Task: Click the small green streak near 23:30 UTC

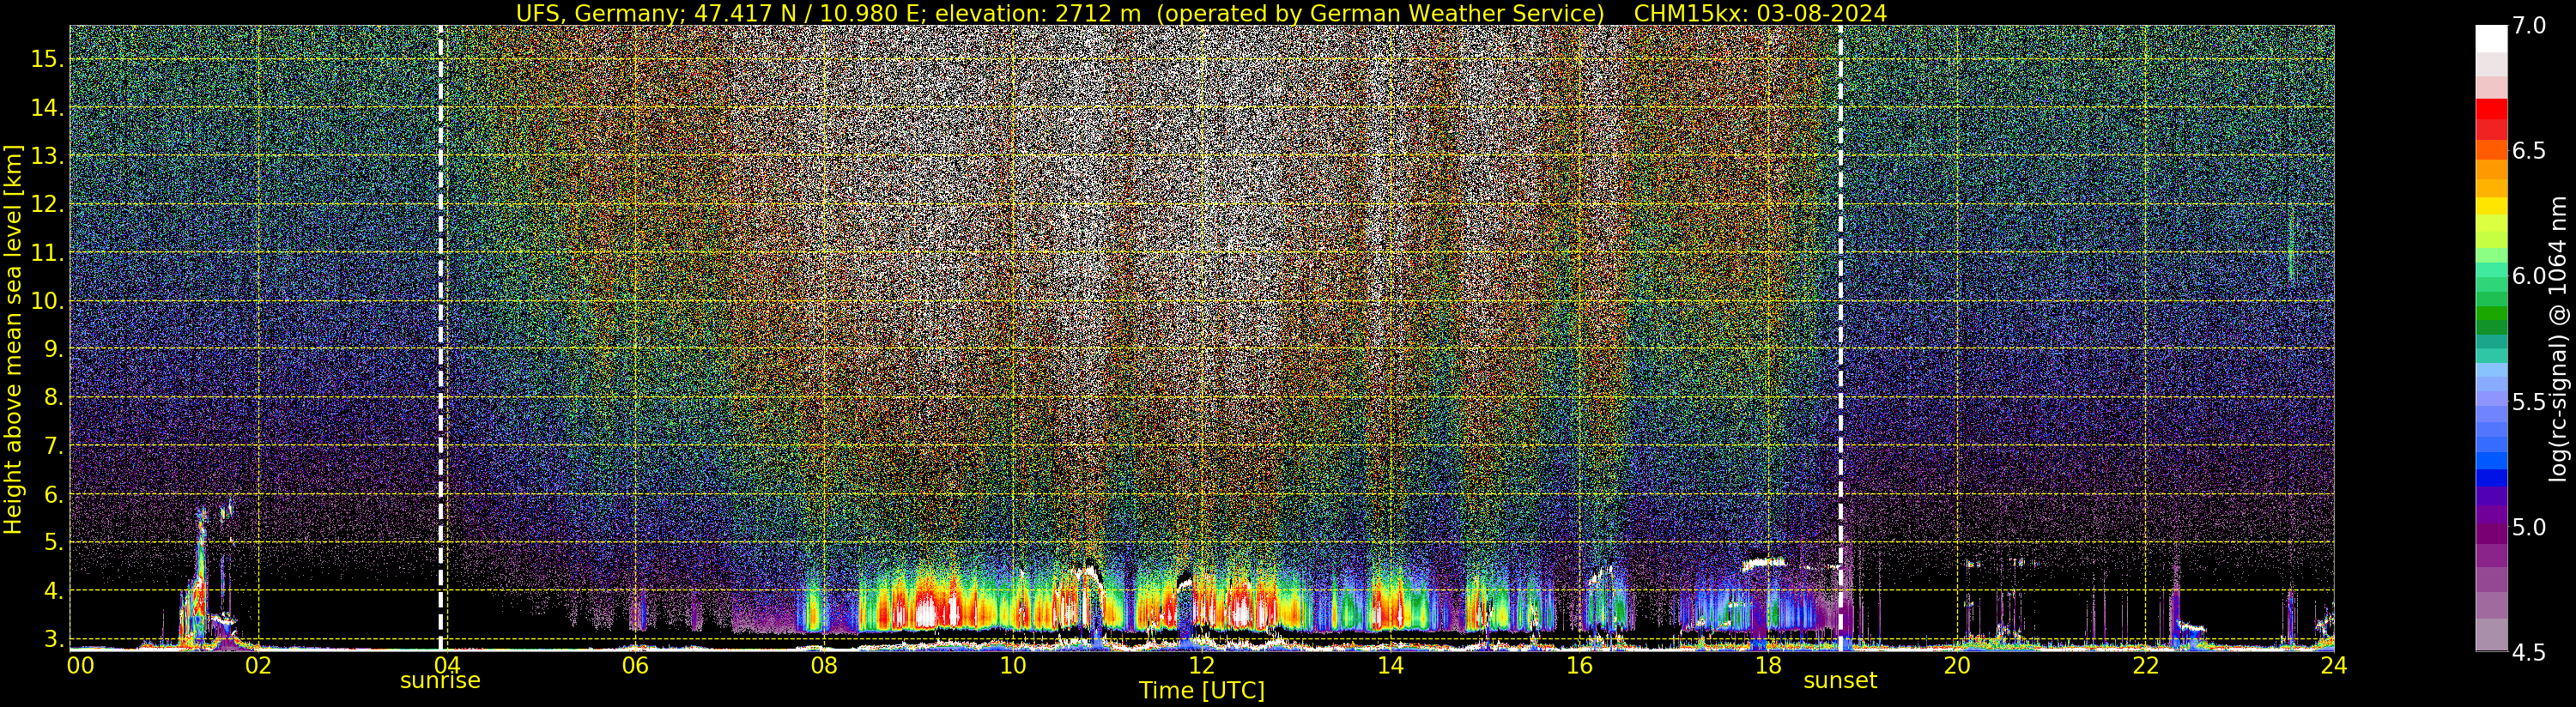Action: click(x=2291, y=245)
